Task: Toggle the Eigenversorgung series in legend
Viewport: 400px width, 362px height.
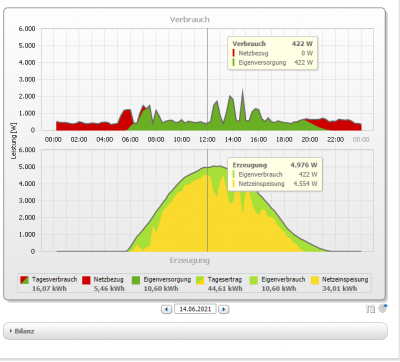Action: [162, 284]
